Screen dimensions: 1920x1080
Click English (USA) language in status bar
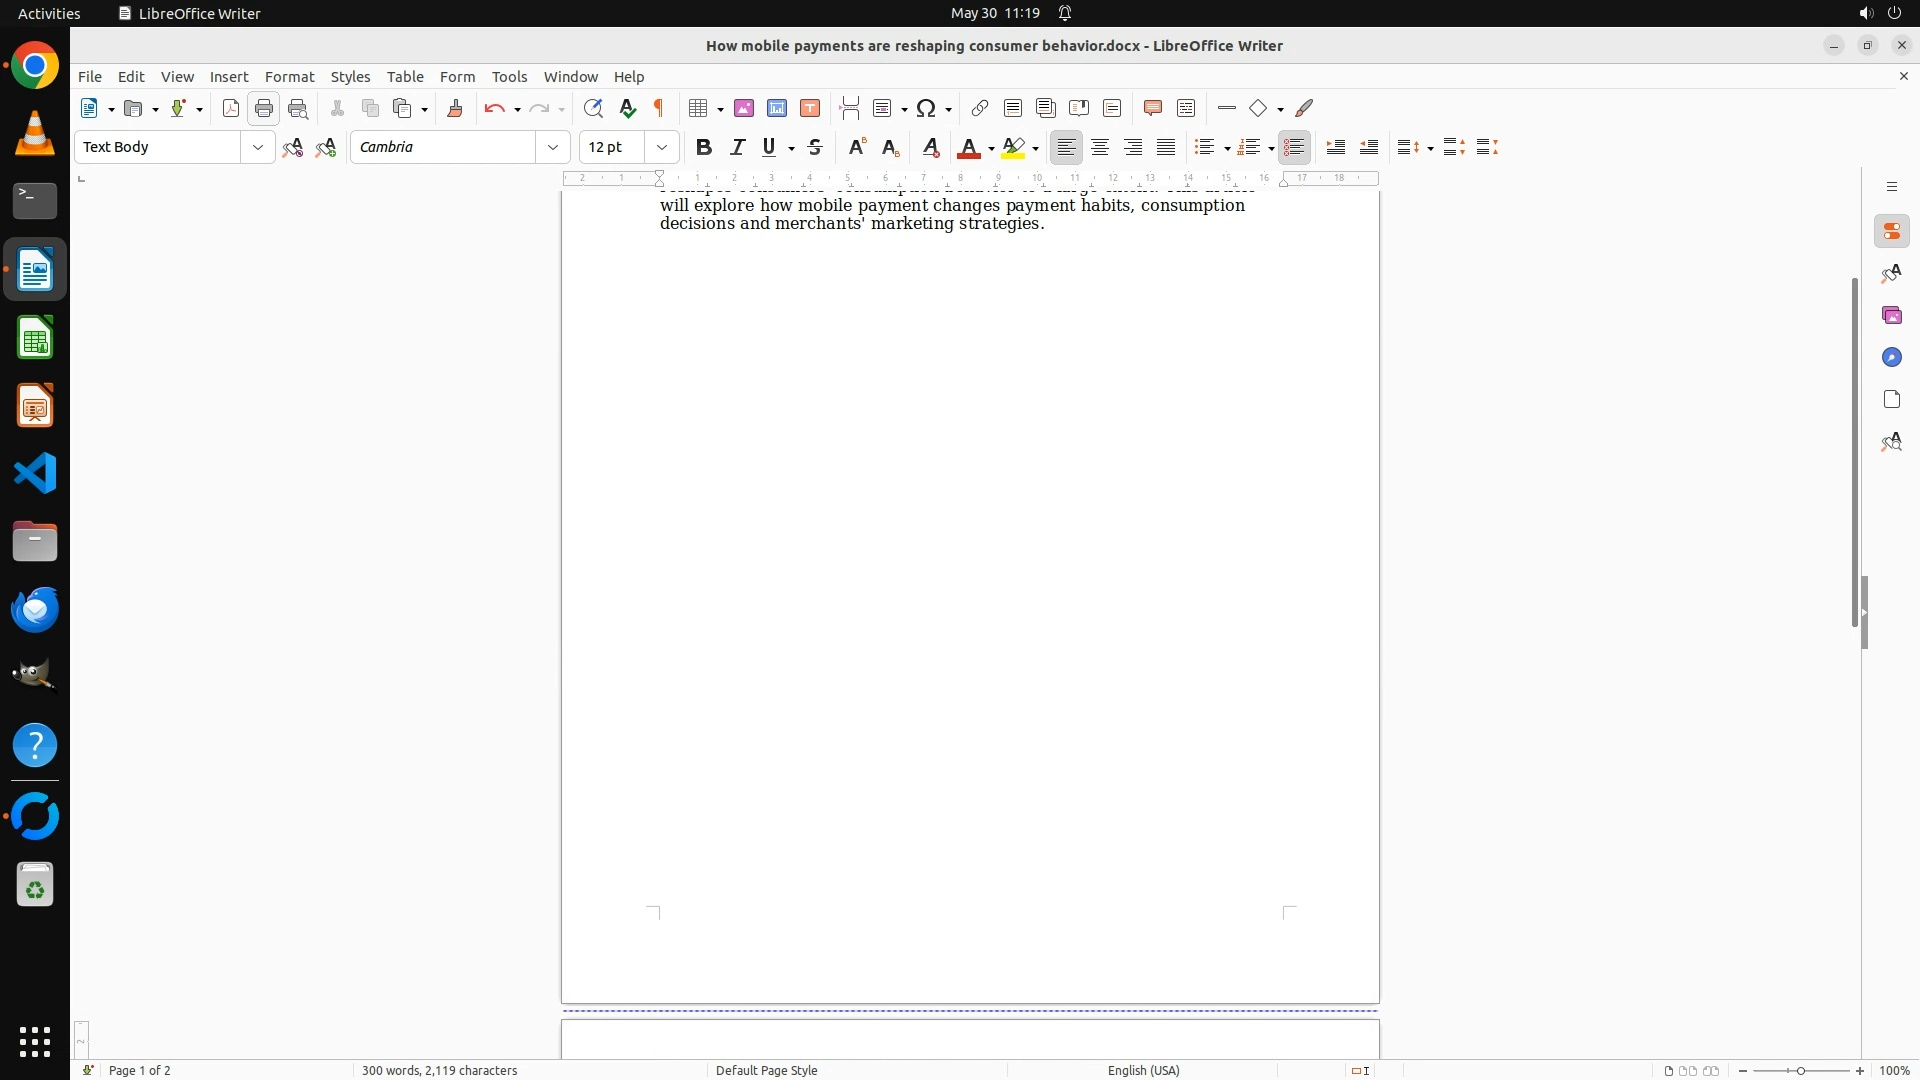tap(1143, 1070)
